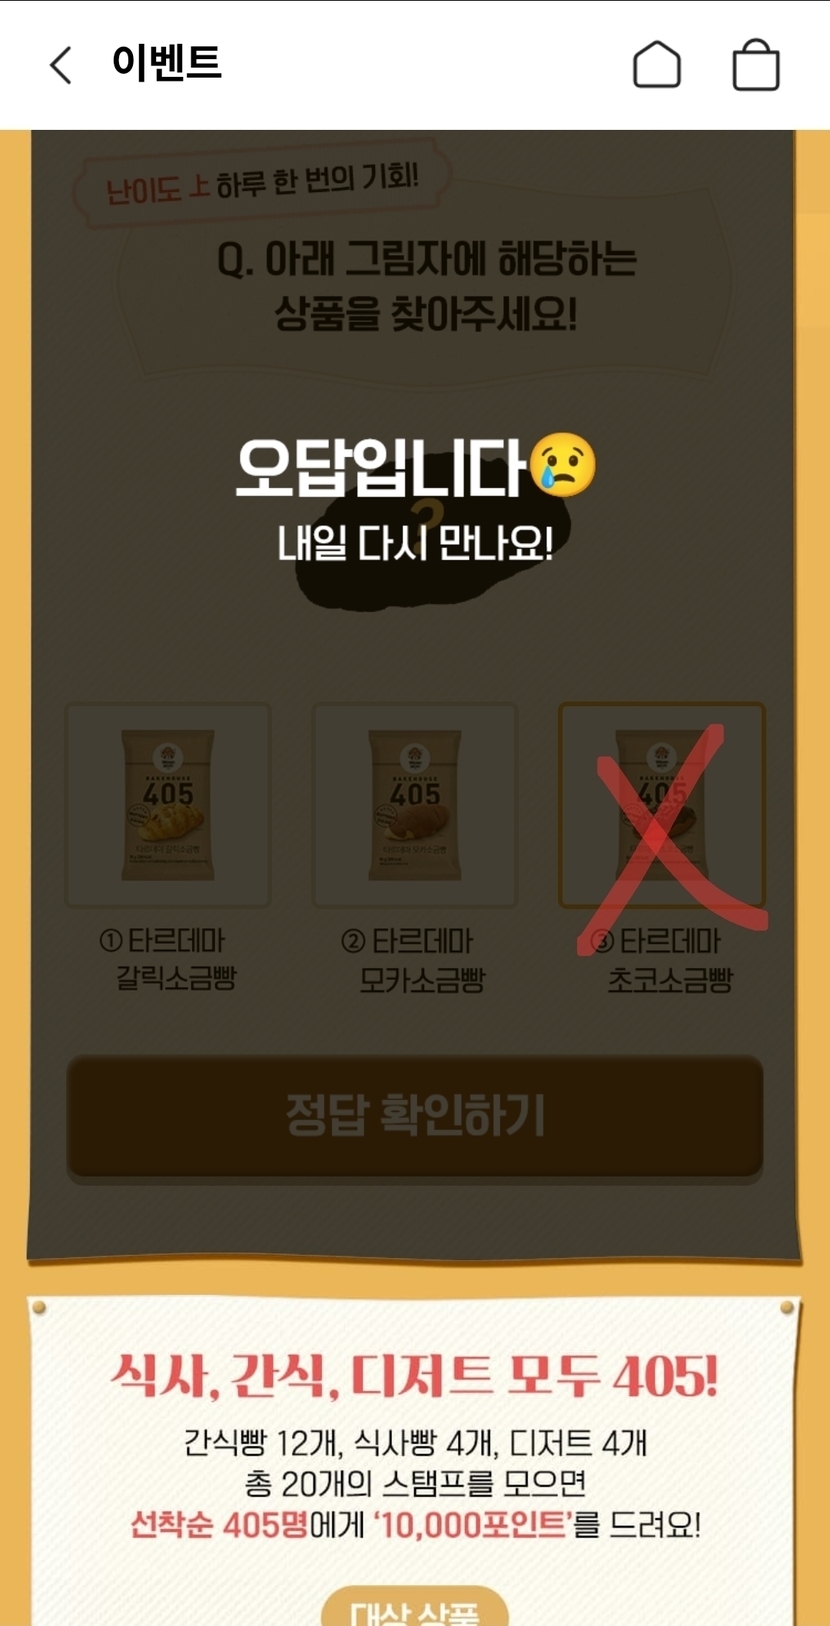The image size is (830, 1626).
Task: Select the 타르데마 모카소금빵 product image
Action: coord(415,805)
